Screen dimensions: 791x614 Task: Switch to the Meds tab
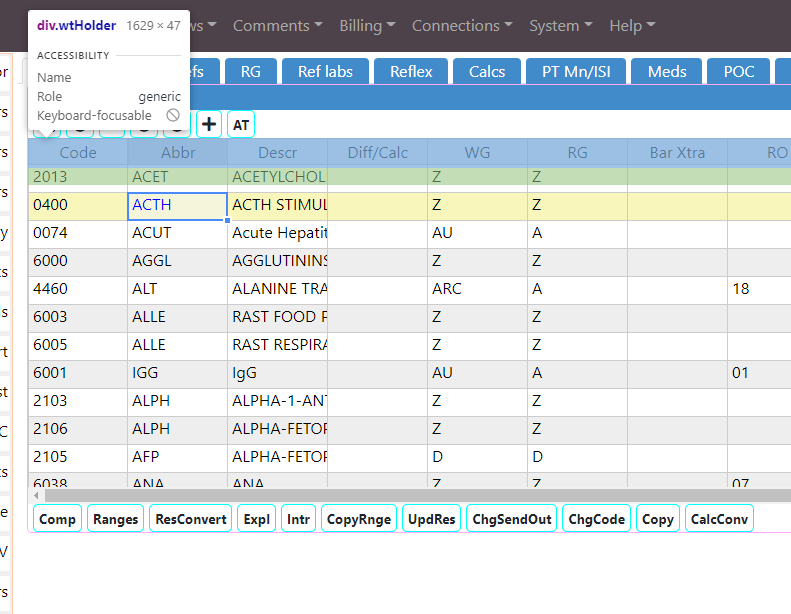coord(667,72)
